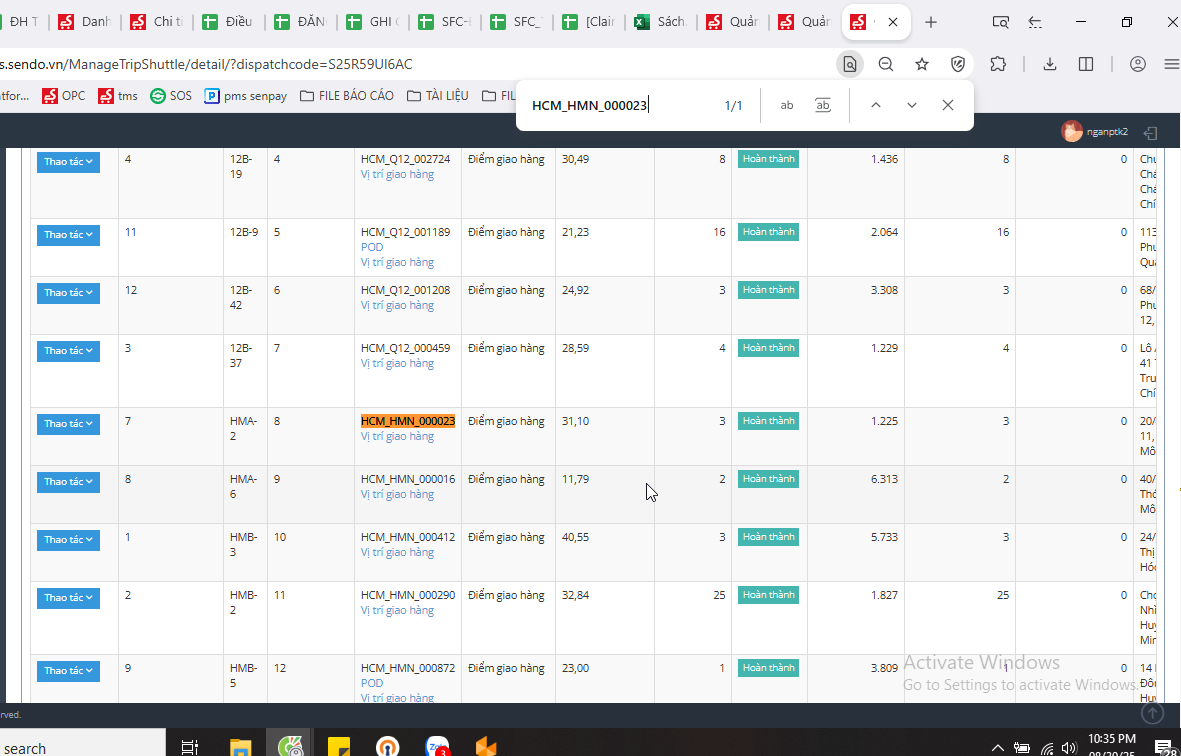Open the SOS bookmark
This screenshot has width=1181, height=756.
tap(171, 96)
